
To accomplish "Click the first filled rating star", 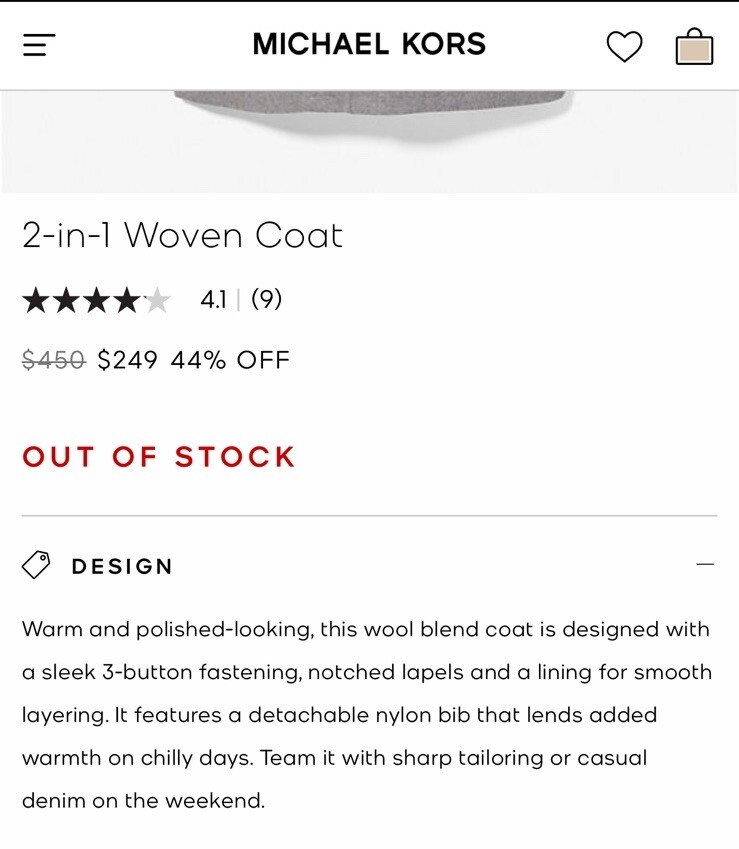I will tap(36, 300).
